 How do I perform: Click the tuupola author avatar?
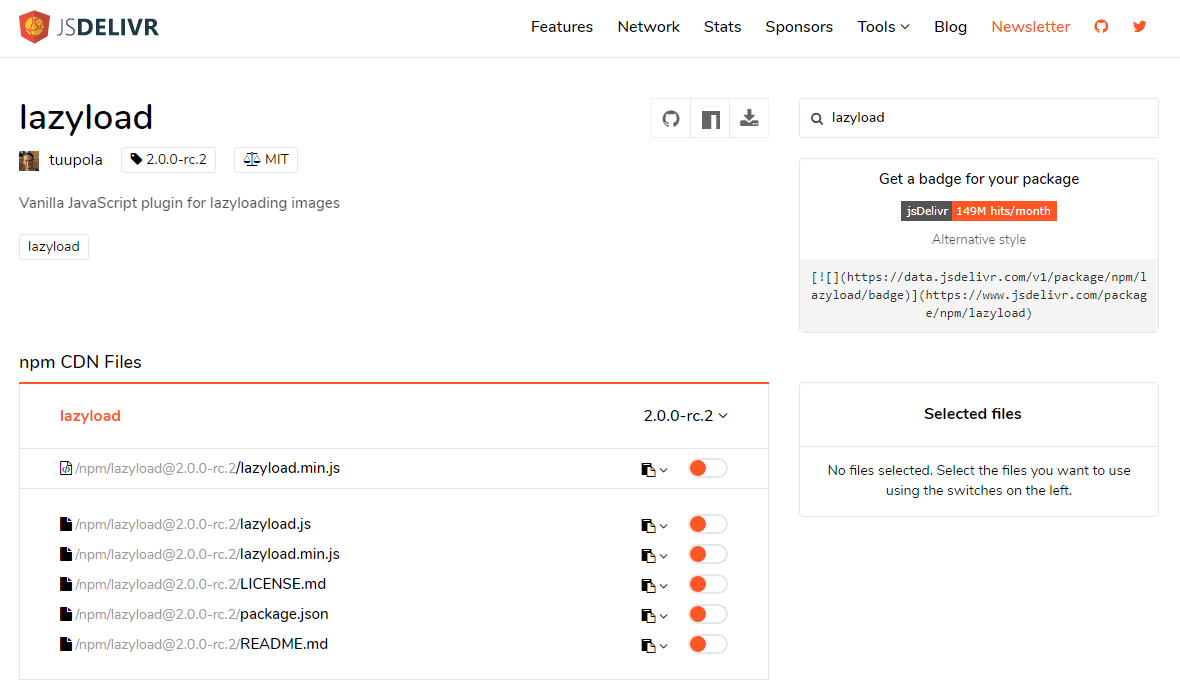pos(29,160)
